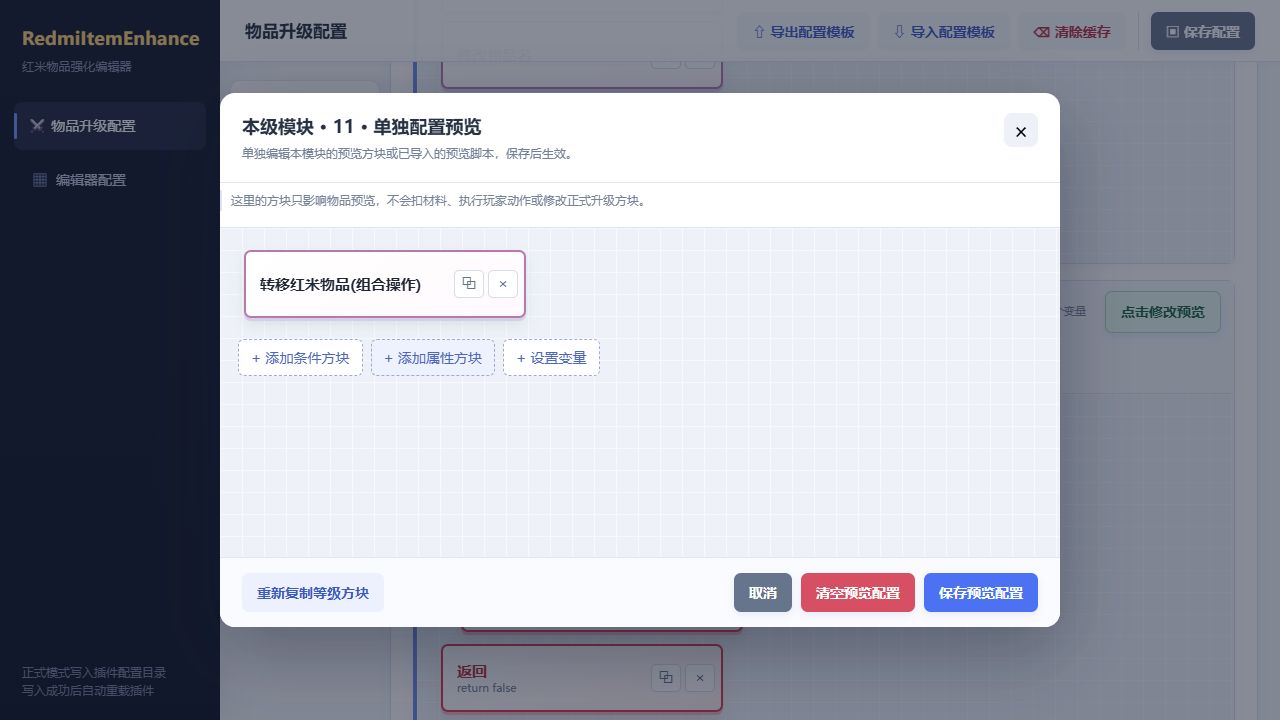Click 保存配置 in the top bar
This screenshot has height=720, width=1280.
click(1203, 32)
